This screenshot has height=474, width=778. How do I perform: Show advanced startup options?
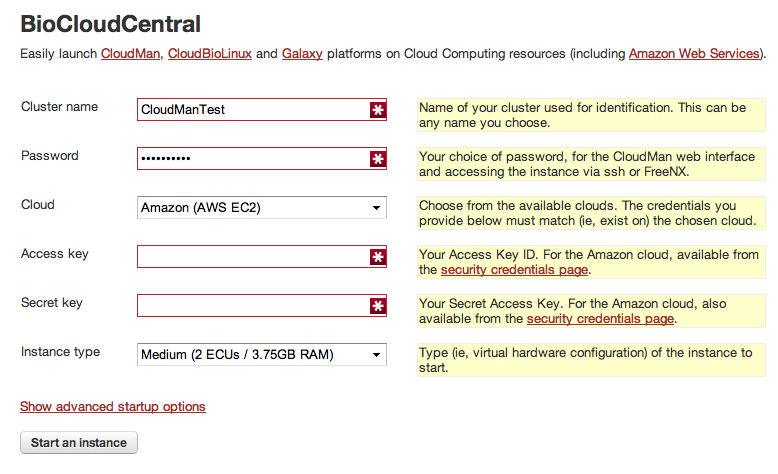(113, 406)
